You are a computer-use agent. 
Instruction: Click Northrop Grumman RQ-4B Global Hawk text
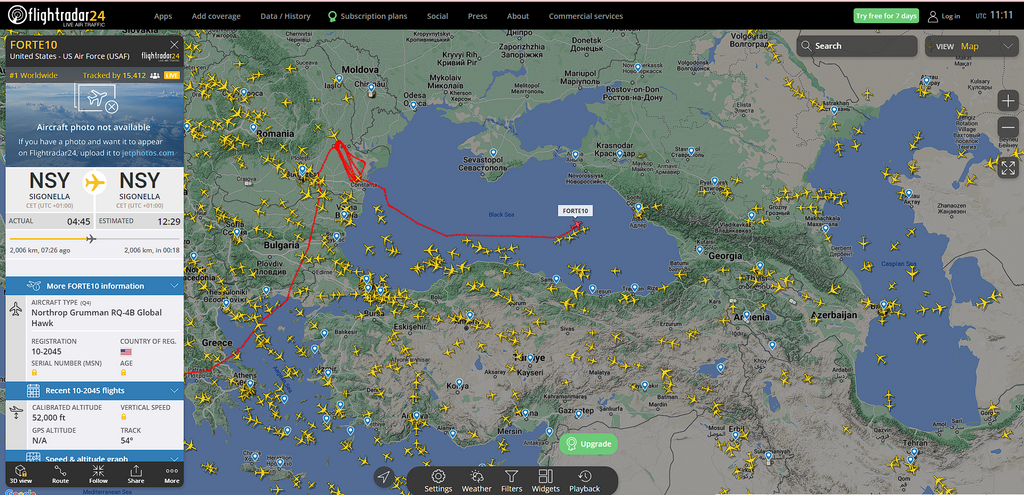pos(97,317)
